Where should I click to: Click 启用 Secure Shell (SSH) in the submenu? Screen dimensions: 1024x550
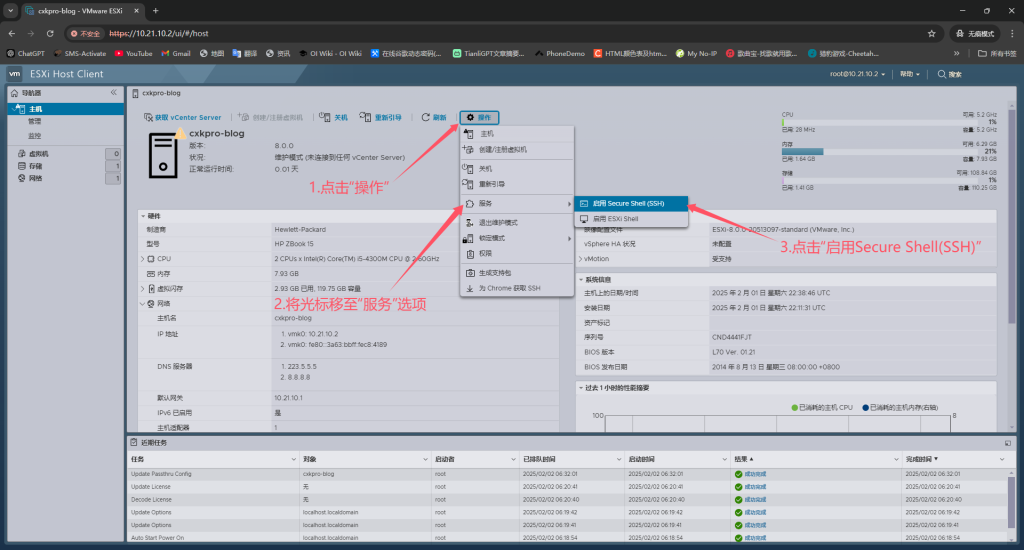(631, 204)
